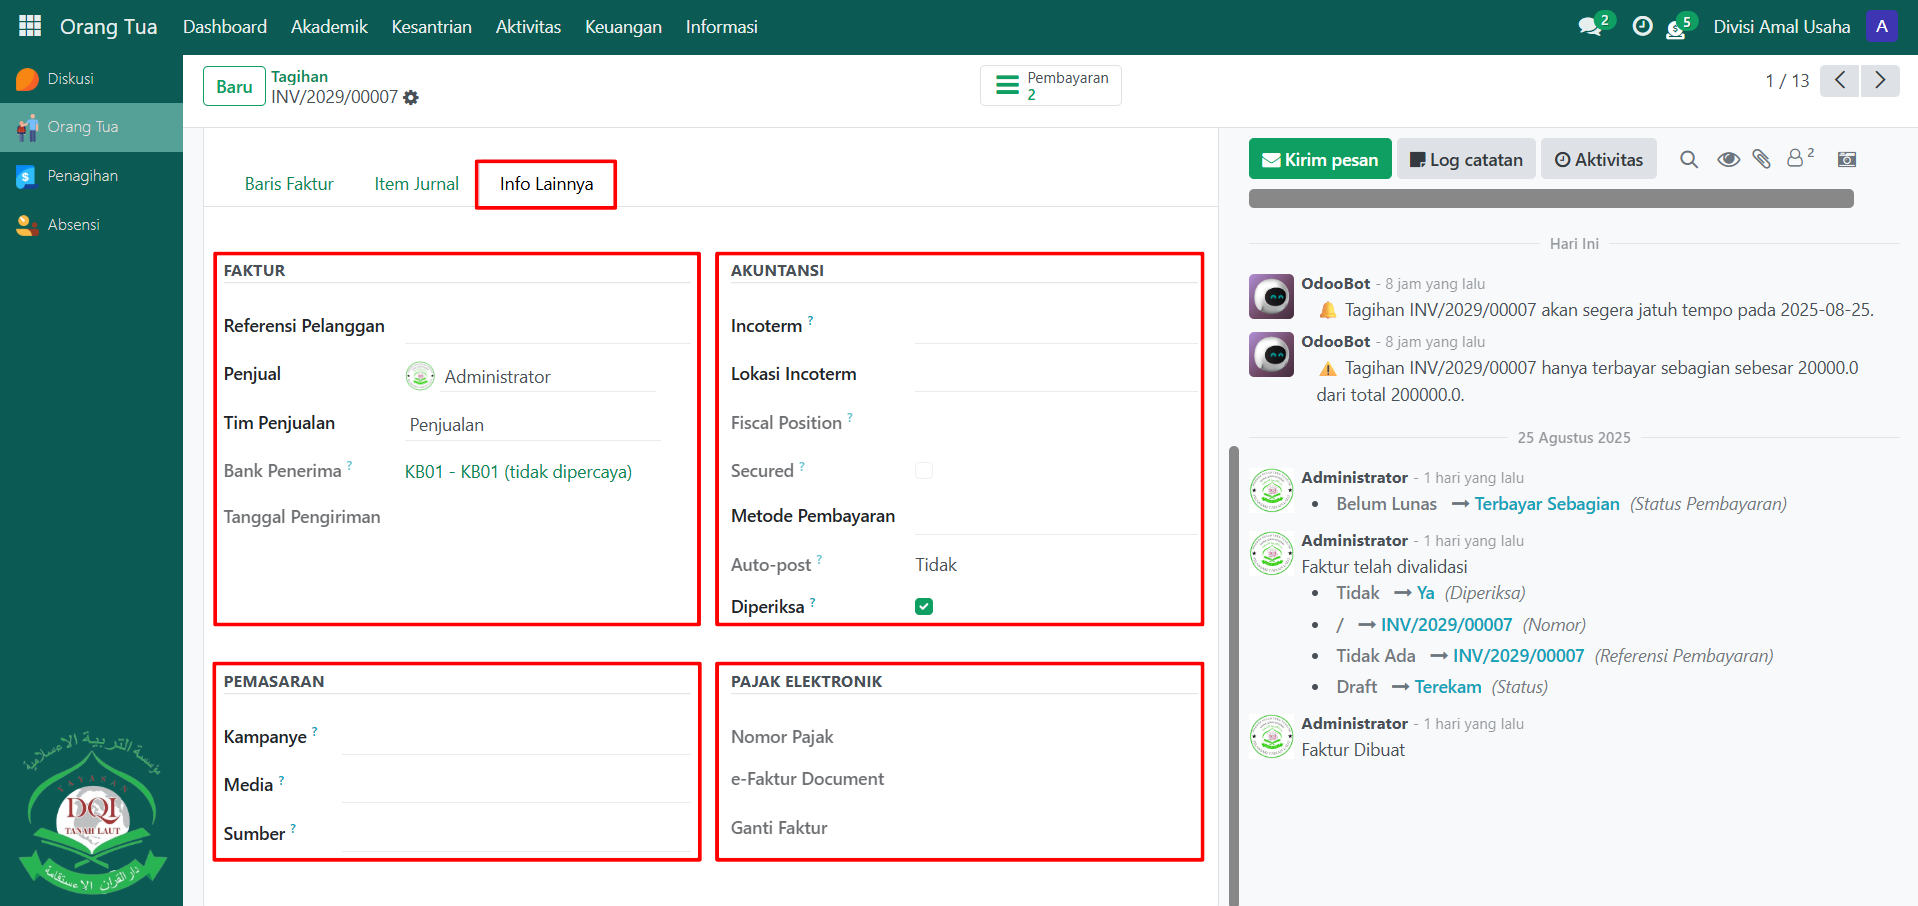Image resolution: width=1918 pixels, height=906 pixels.
Task: Toggle follow with the eye icon
Action: 1728,160
